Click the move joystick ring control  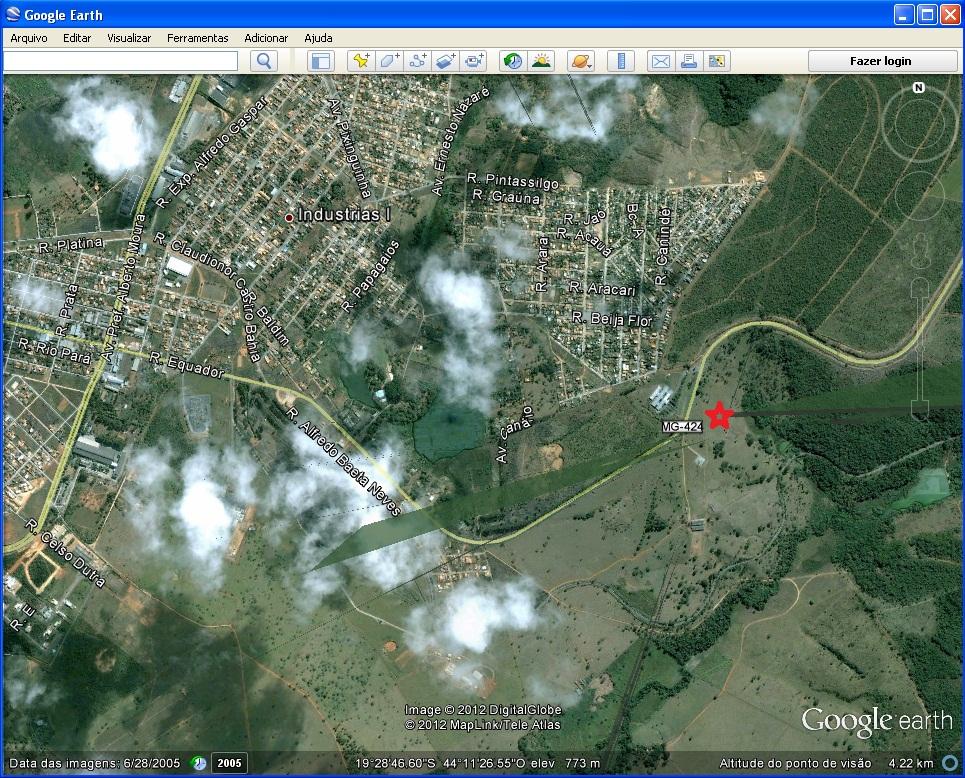918,196
